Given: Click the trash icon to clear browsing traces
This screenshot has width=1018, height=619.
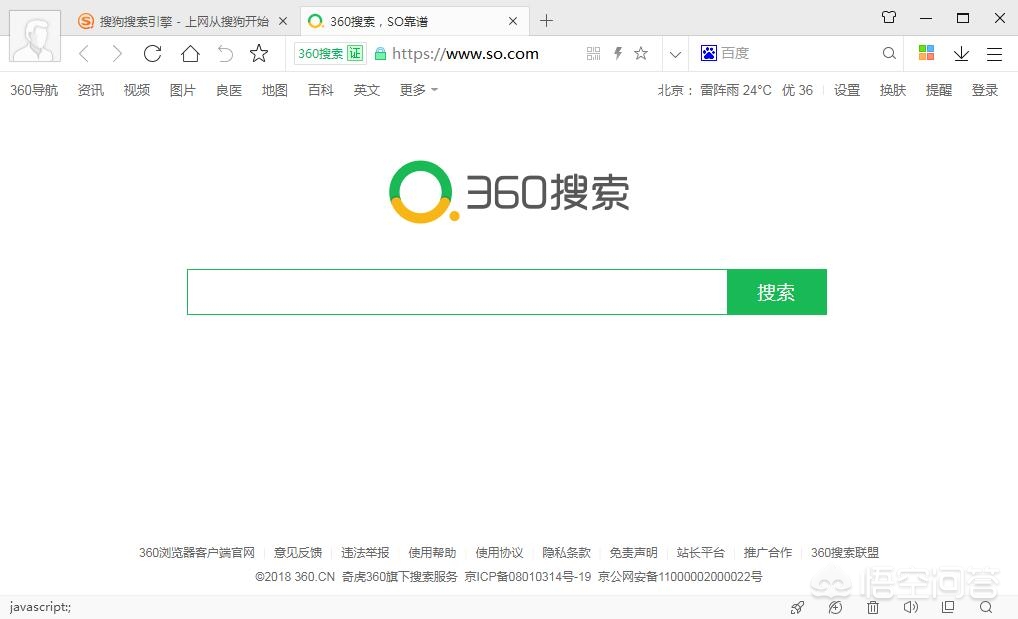Looking at the screenshot, I should coord(873,607).
